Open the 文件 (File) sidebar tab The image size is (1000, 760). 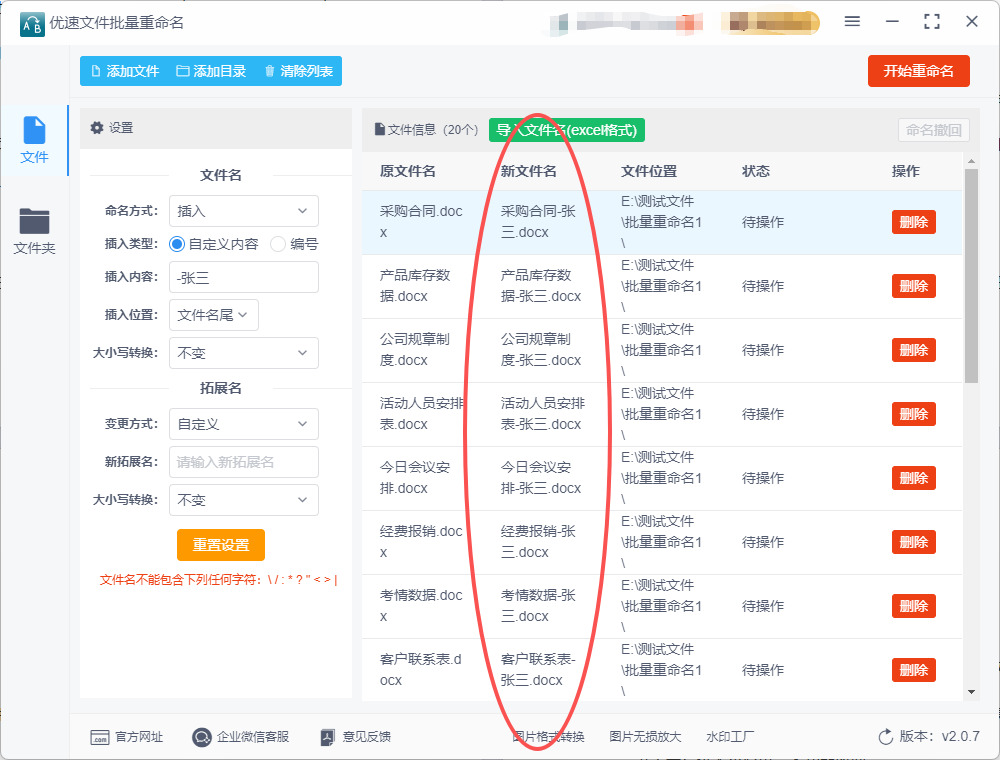(x=34, y=140)
